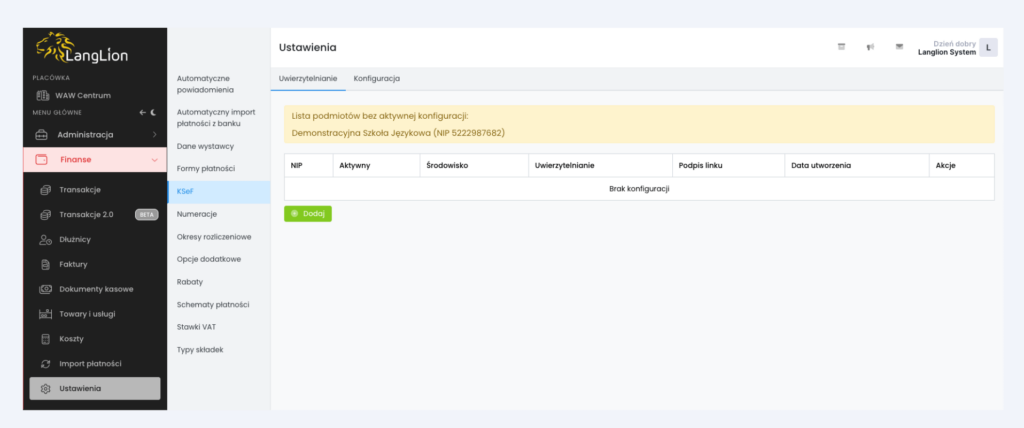Screen dimensions: 1024x428
Task: Click the Brak konfiguracji empty row
Action: click(x=639, y=189)
